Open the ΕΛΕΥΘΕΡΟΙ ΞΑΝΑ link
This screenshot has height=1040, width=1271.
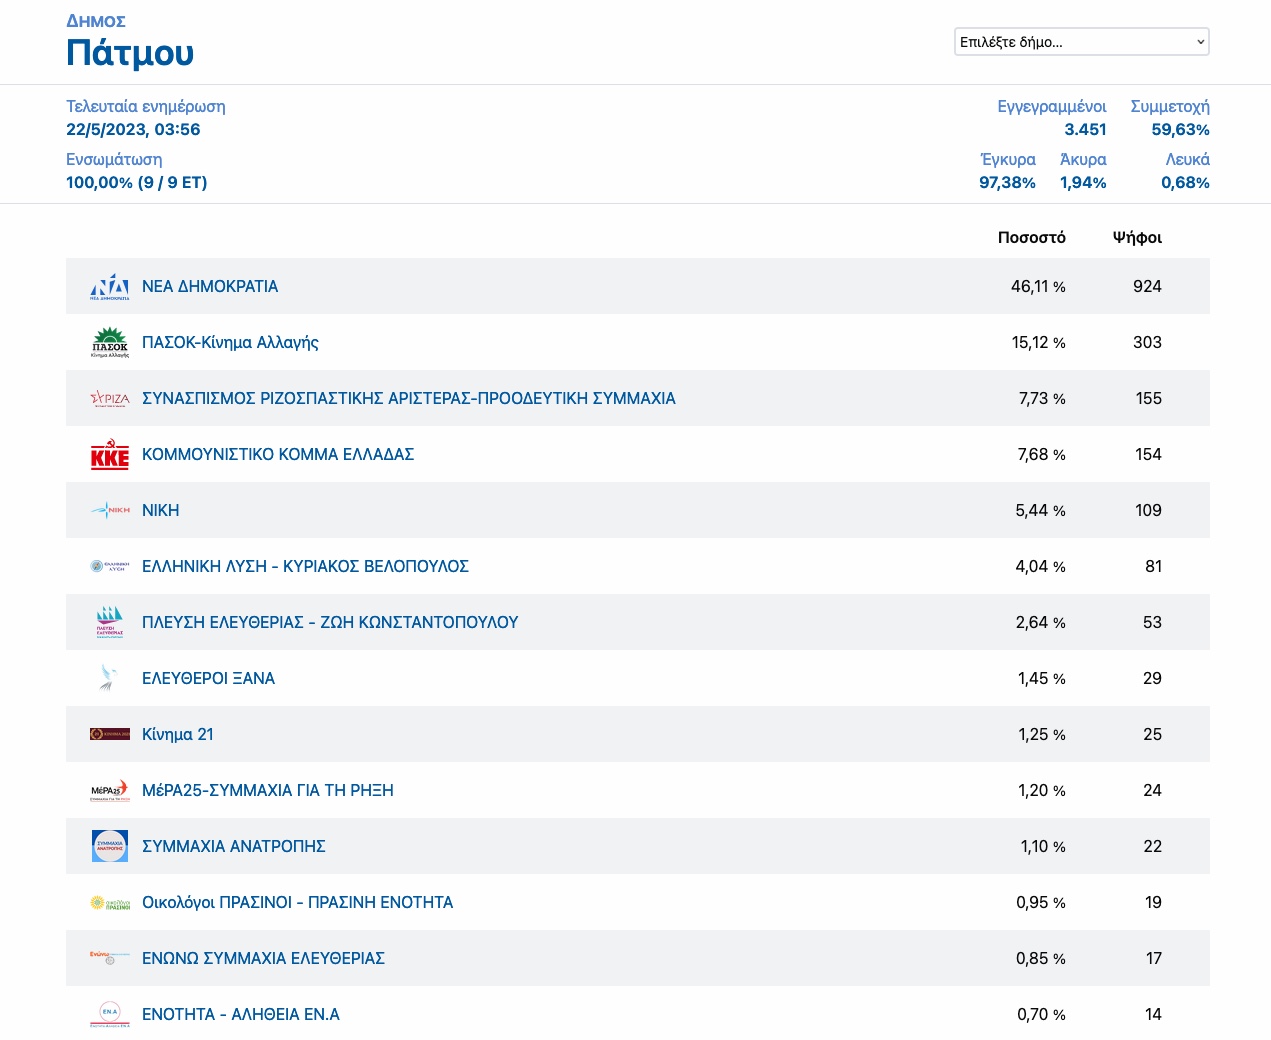tap(208, 678)
